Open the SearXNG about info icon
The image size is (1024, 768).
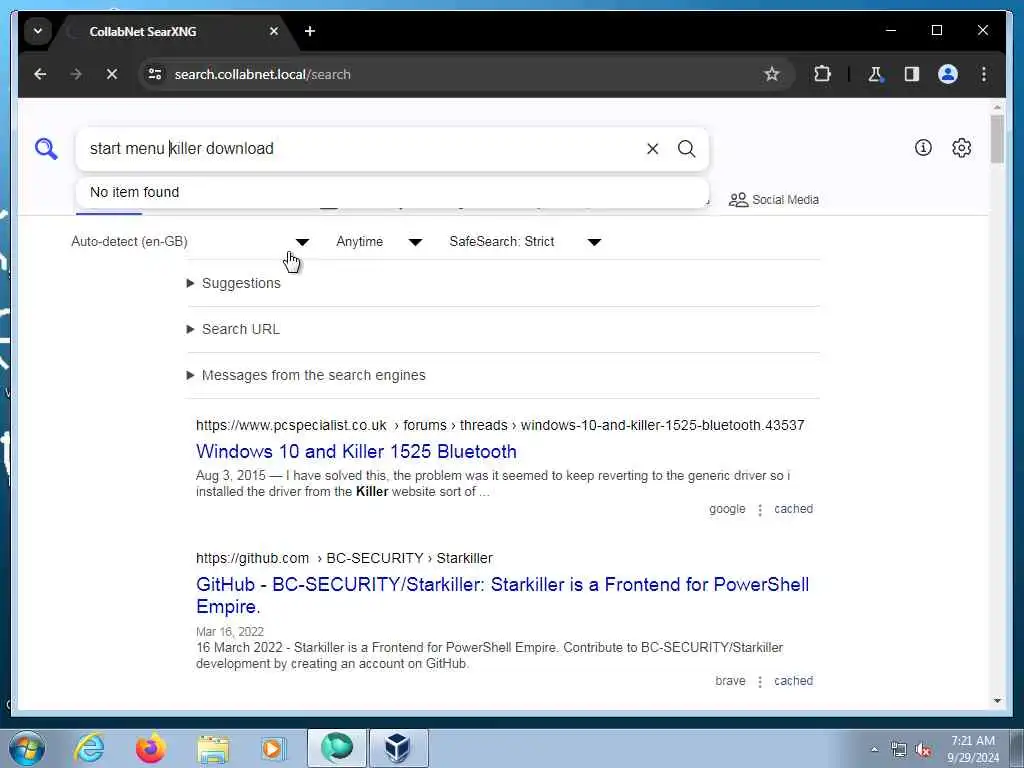tap(923, 148)
